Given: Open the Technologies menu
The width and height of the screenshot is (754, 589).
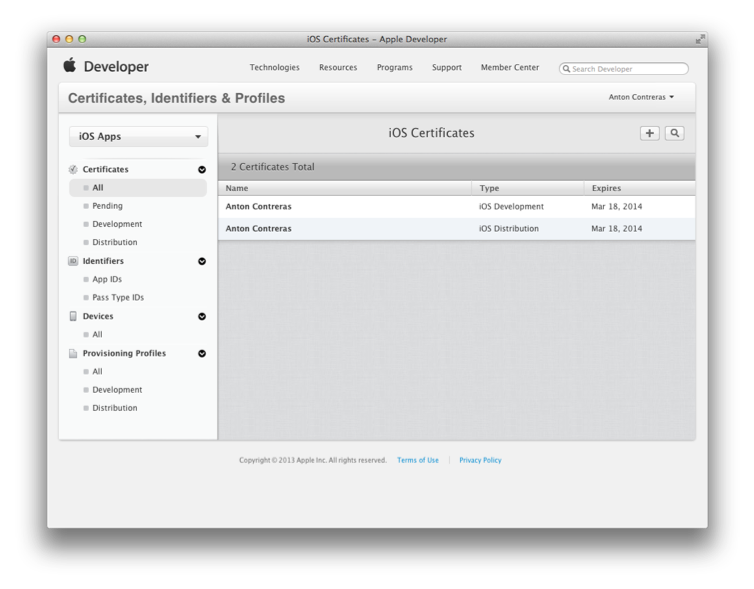Looking at the screenshot, I should click(274, 68).
